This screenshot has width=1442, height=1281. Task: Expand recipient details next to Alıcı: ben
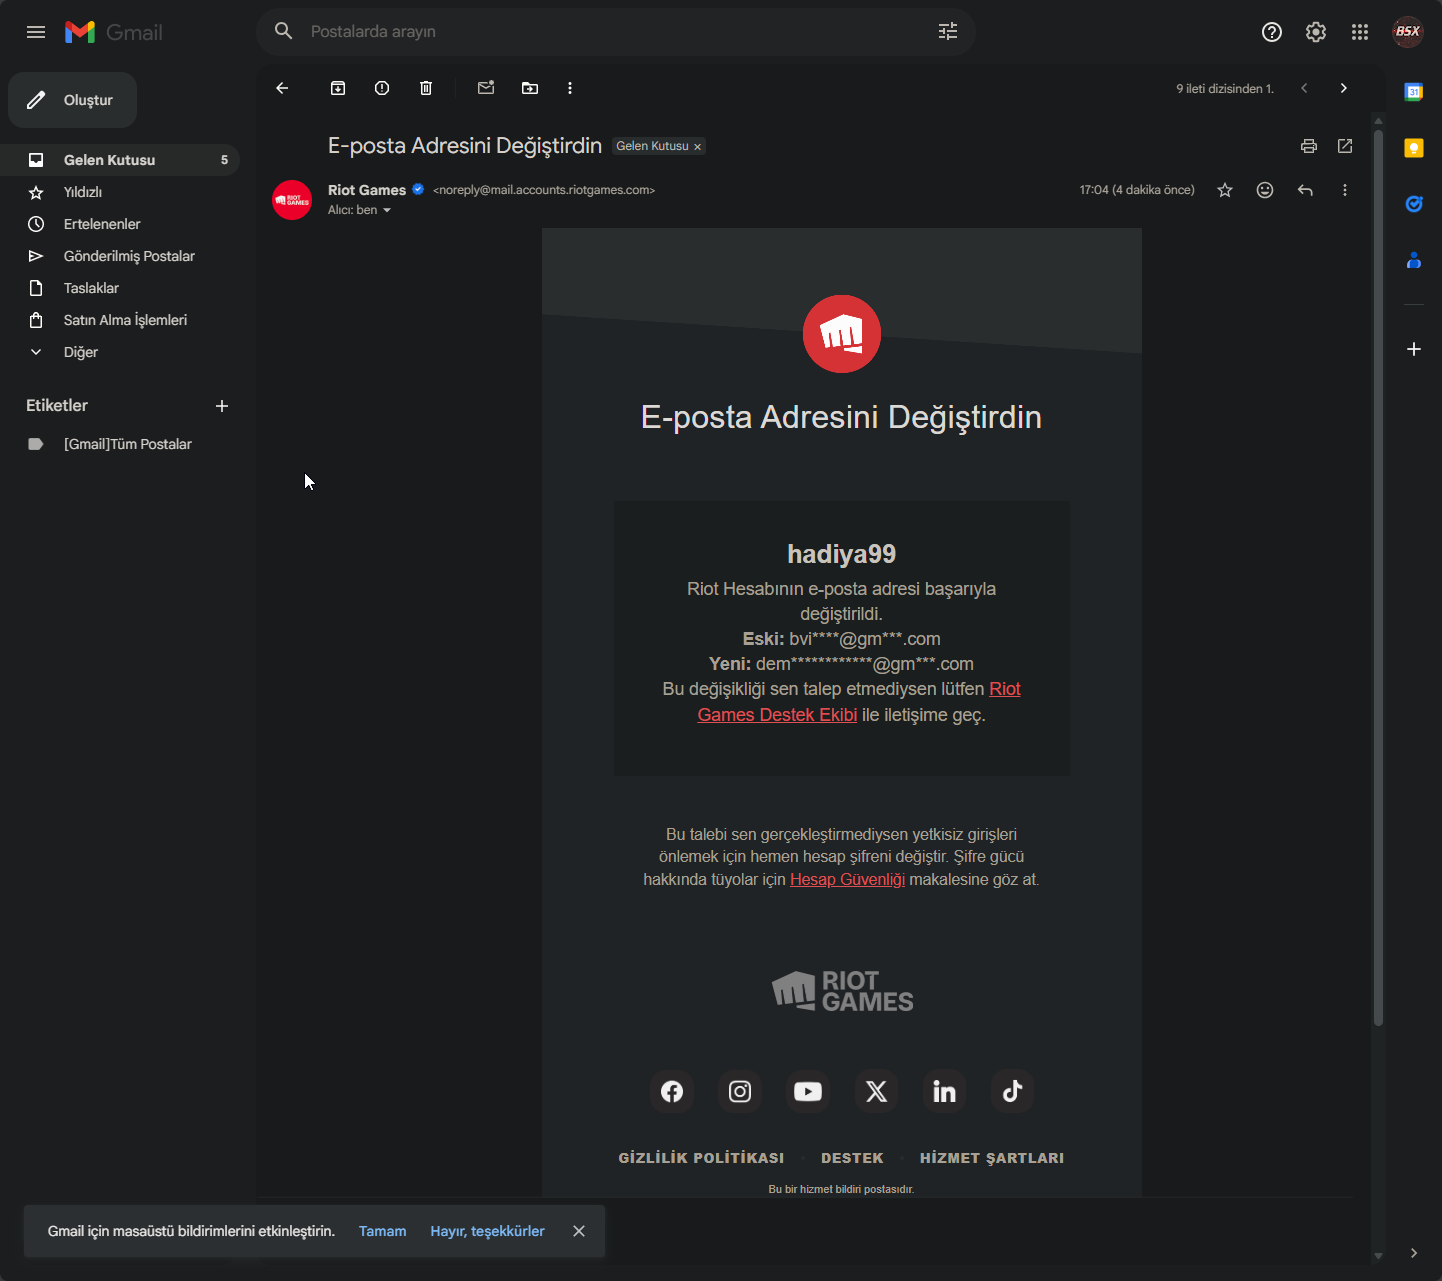click(387, 210)
